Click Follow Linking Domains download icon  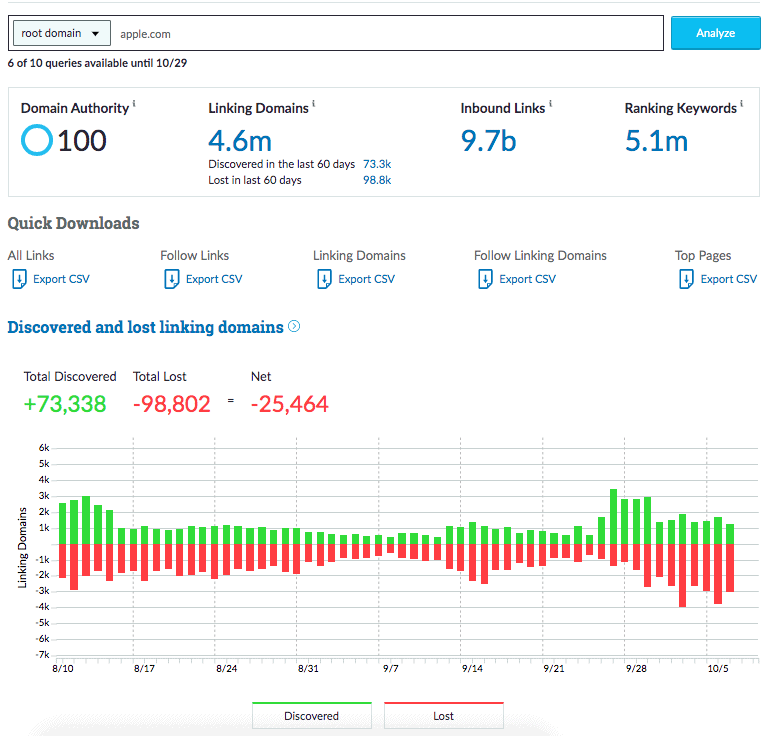point(485,279)
